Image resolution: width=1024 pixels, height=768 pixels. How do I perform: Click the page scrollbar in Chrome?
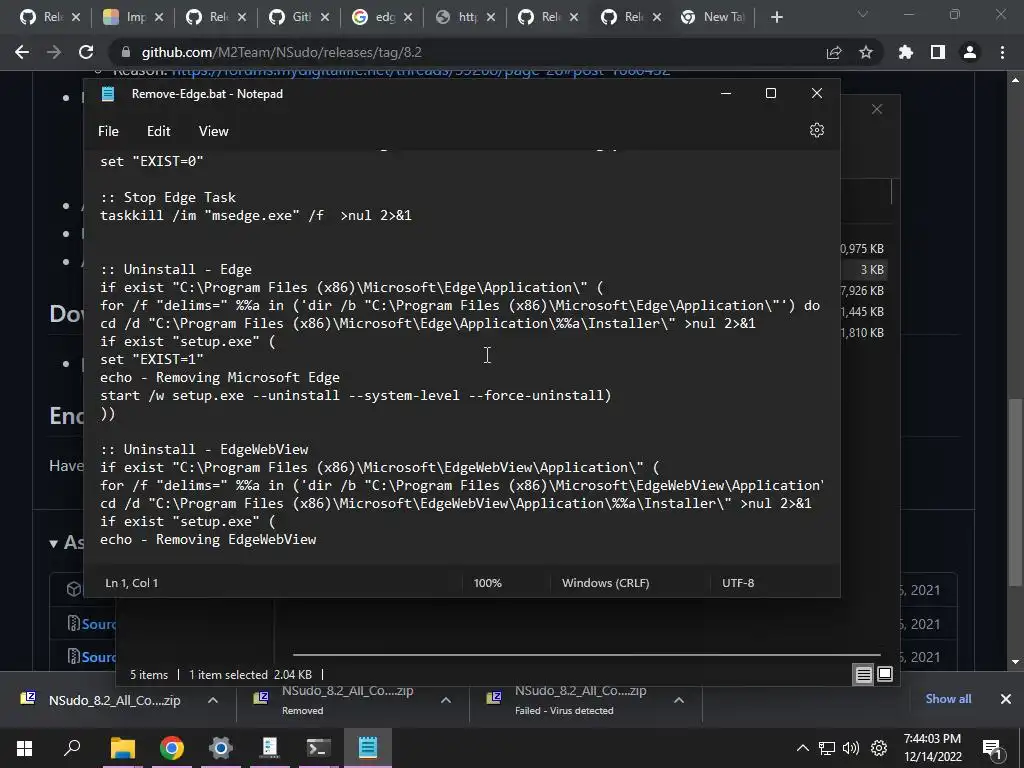point(1014,490)
